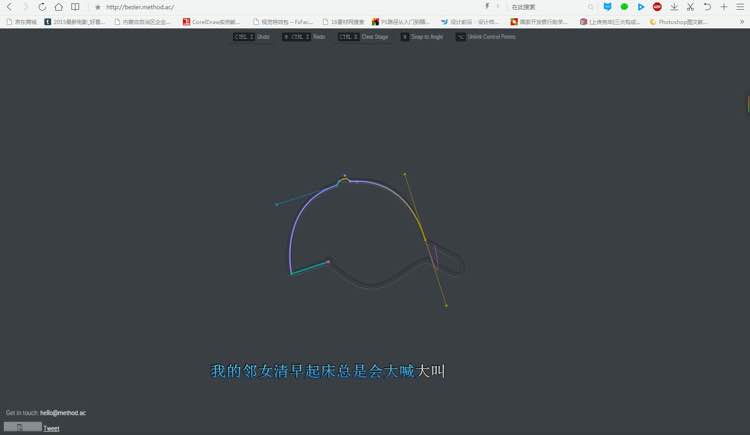Click the star icon beside the URL

(98, 7)
